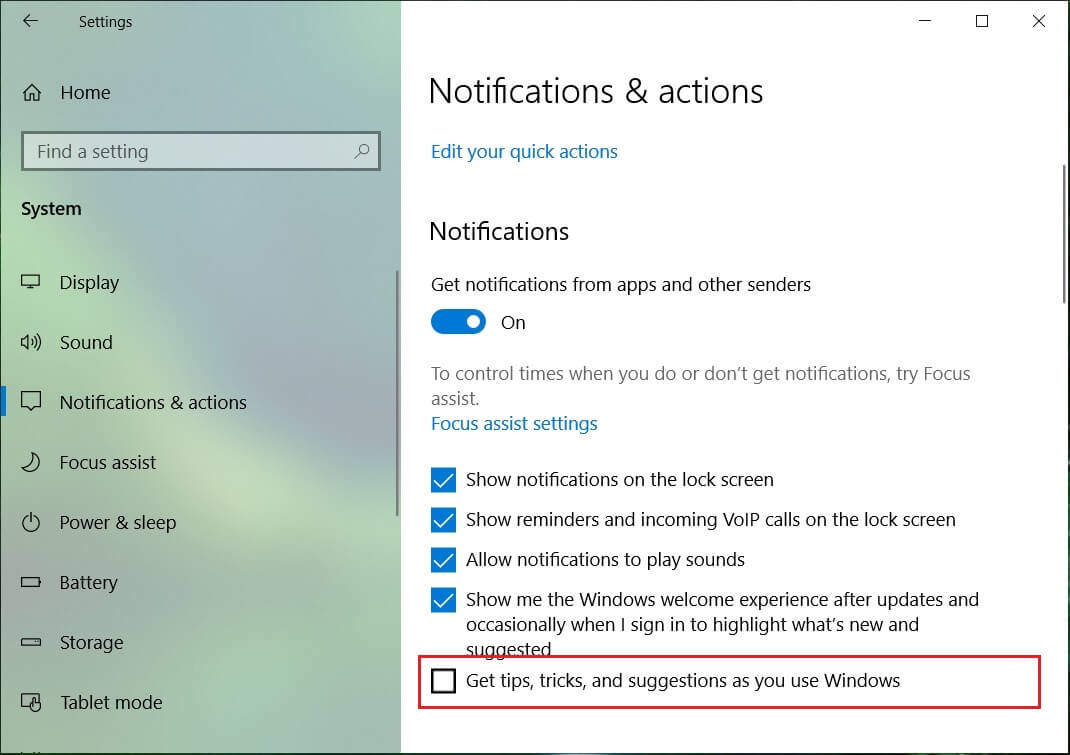Go back with the Settings back arrow

coord(30,21)
